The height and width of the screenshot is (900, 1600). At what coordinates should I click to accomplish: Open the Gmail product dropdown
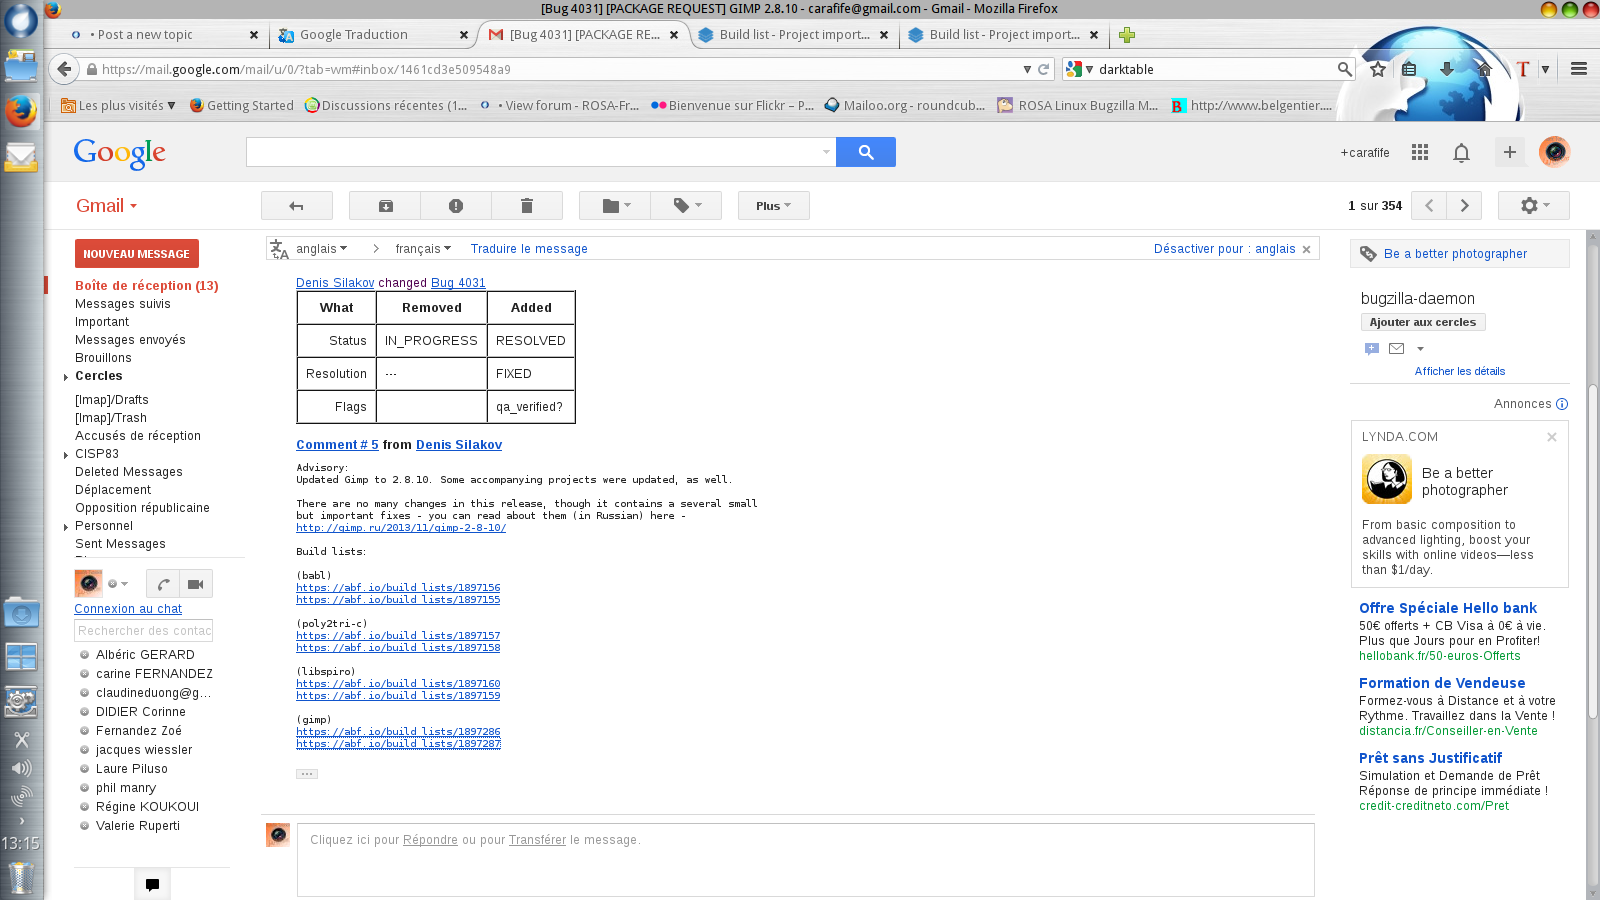[x=106, y=206]
